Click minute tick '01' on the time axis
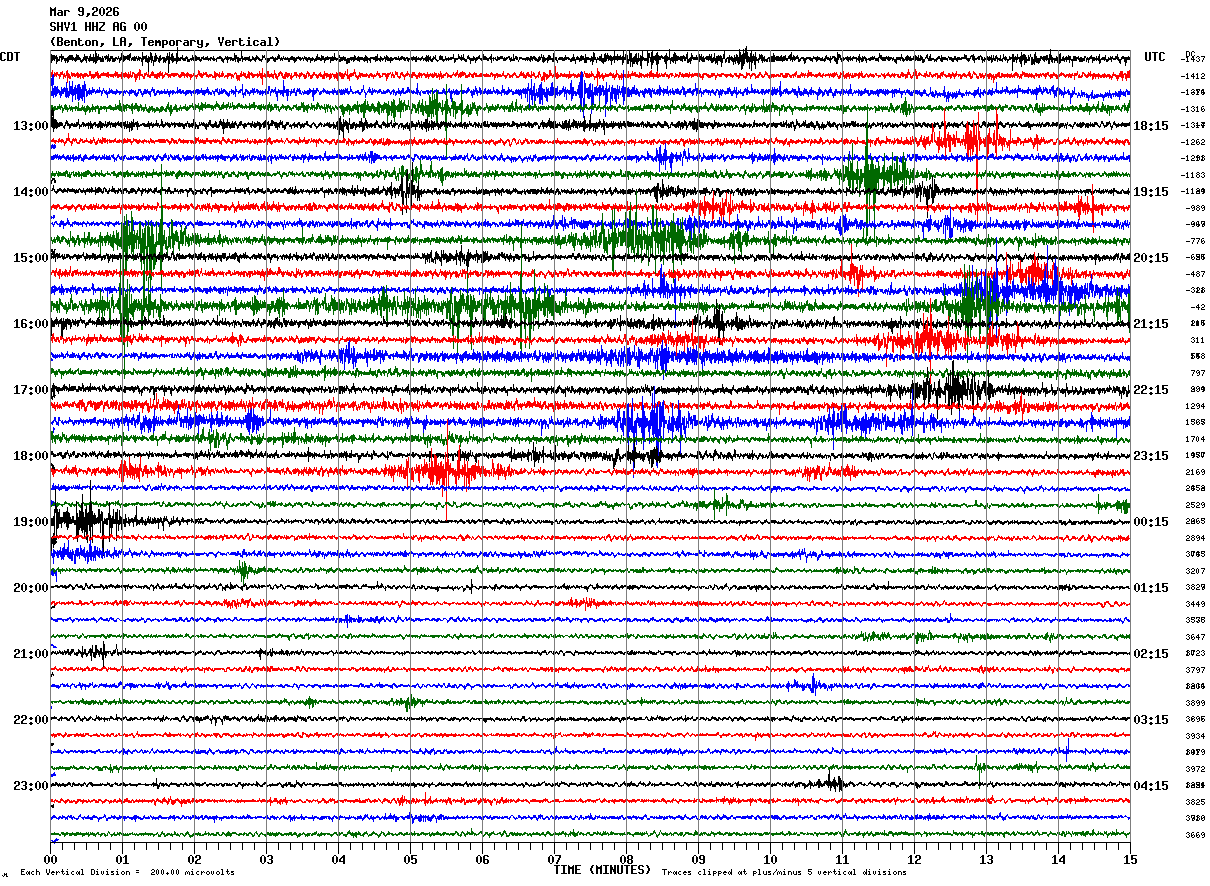This screenshot has width=1210, height=886. [x=122, y=859]
